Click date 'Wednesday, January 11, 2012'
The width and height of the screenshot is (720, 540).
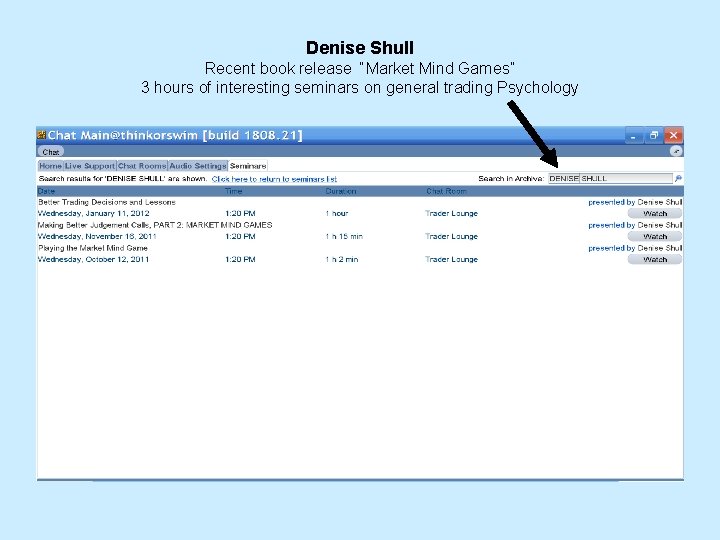[x=94, y=213]
